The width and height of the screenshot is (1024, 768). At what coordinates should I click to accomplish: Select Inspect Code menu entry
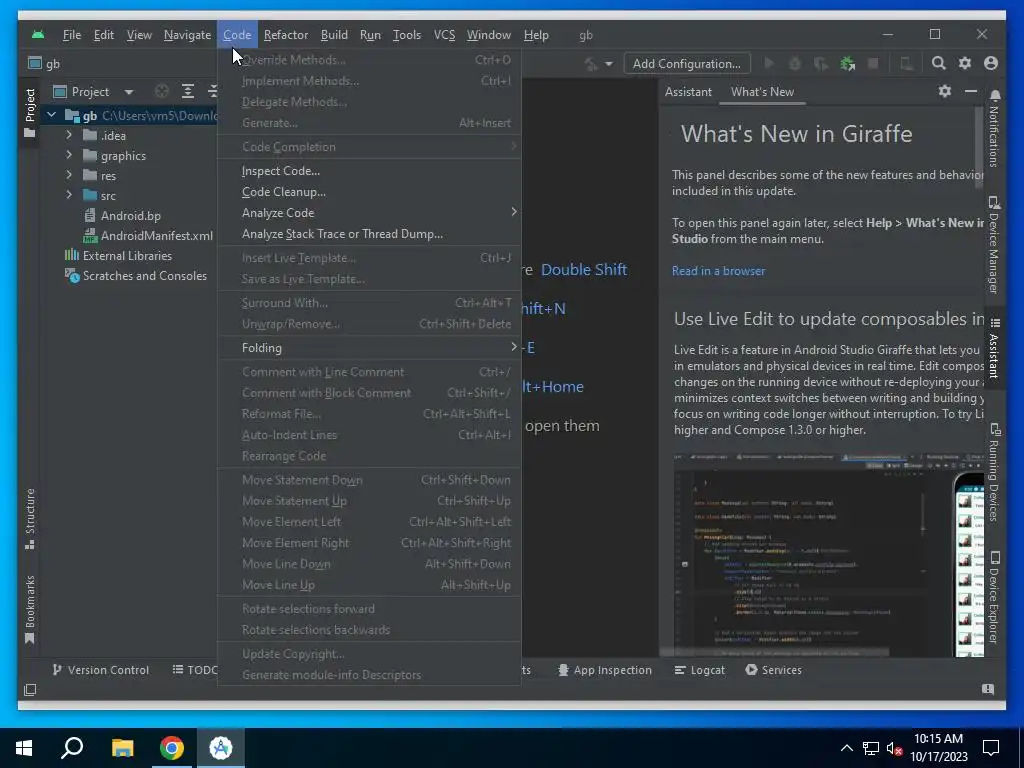click(x=369, y=171)
